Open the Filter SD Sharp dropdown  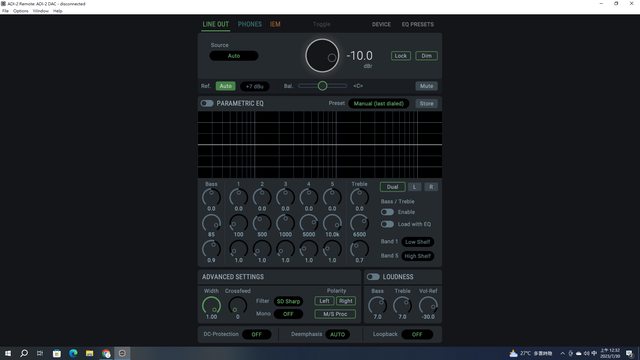point(288,301)
